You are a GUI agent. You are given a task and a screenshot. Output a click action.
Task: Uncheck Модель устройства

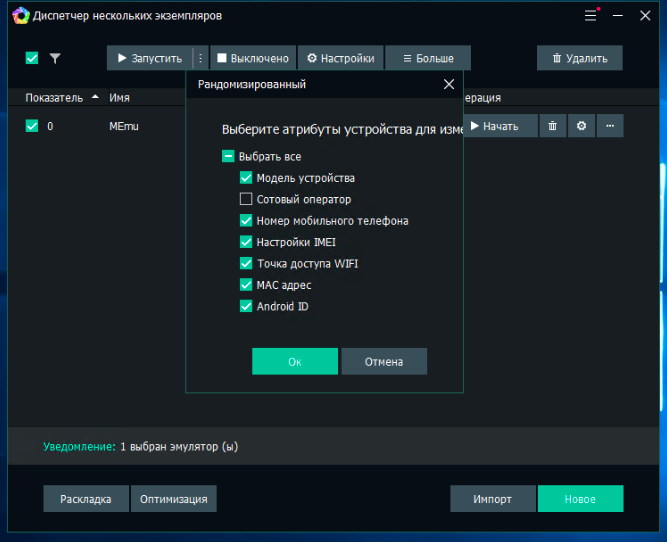246,178
